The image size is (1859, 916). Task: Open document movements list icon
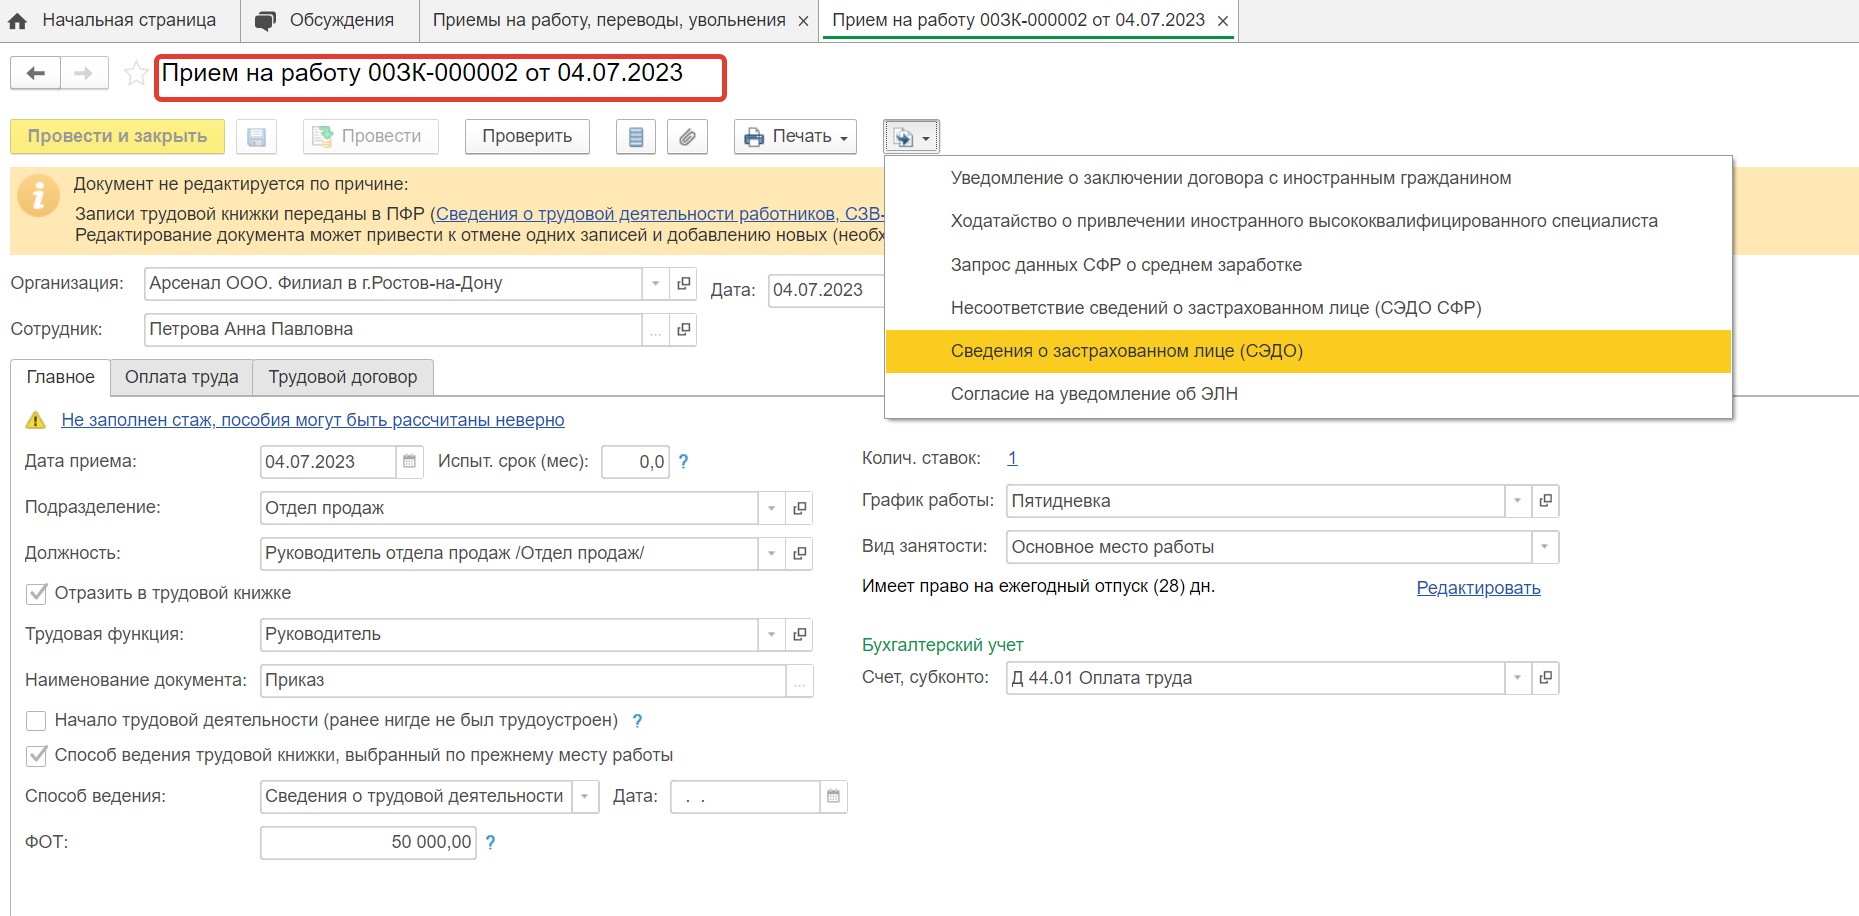click(636, 137)
